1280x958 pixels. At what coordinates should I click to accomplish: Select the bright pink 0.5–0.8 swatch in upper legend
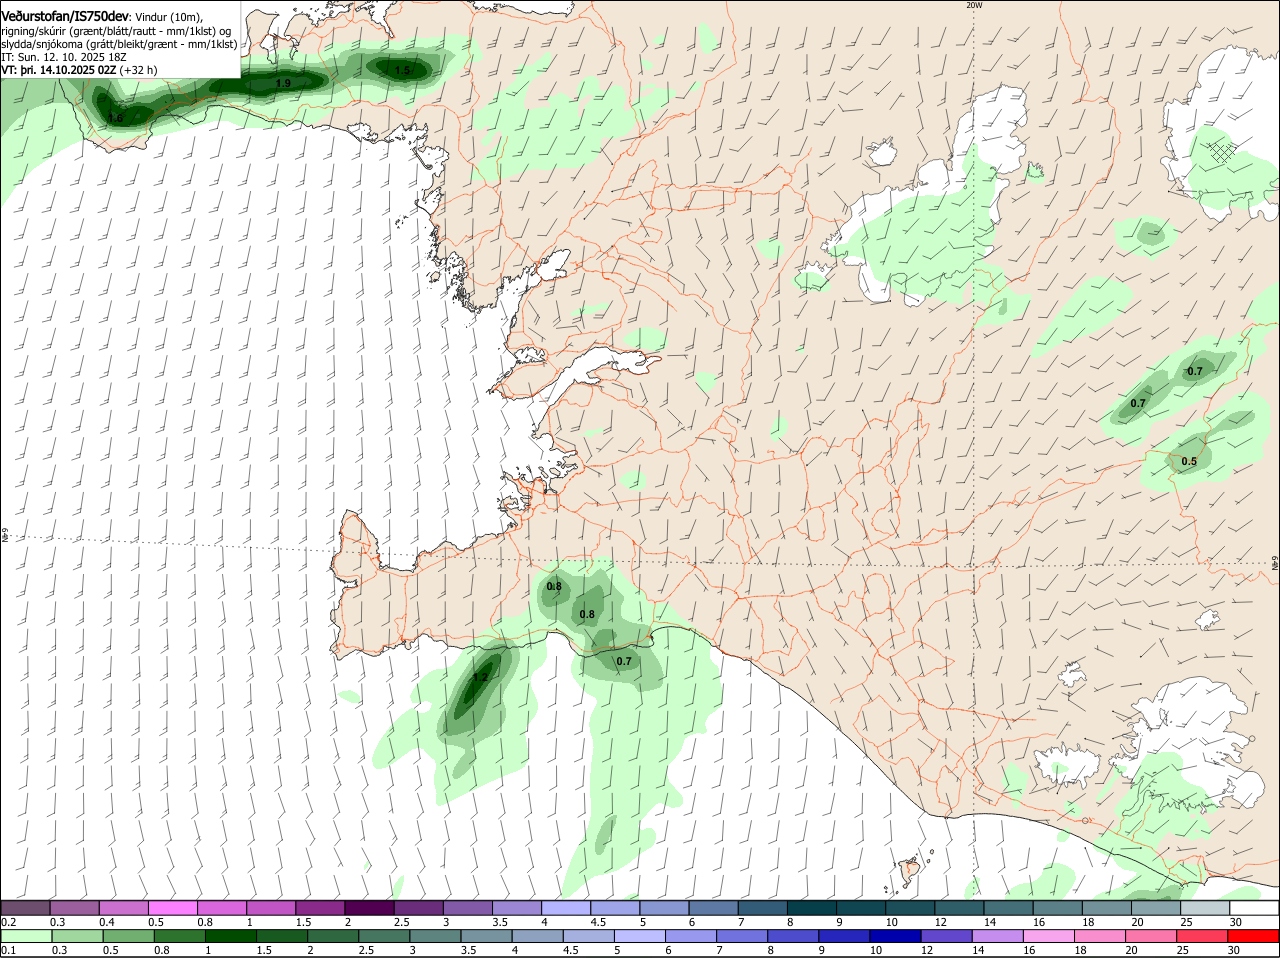[x=172, y=907]
